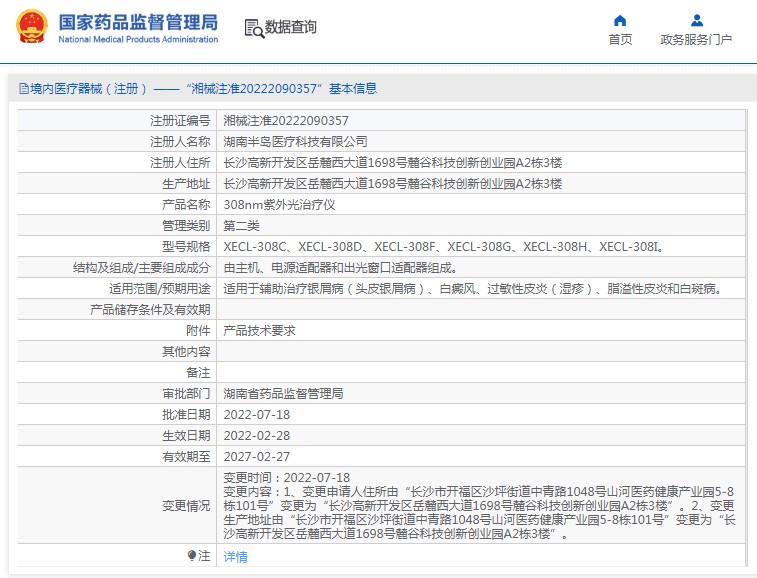Viewport: 757px width, 578px height.
Task: Select 产品技术要求 attachment value
Action: [259, 331]
